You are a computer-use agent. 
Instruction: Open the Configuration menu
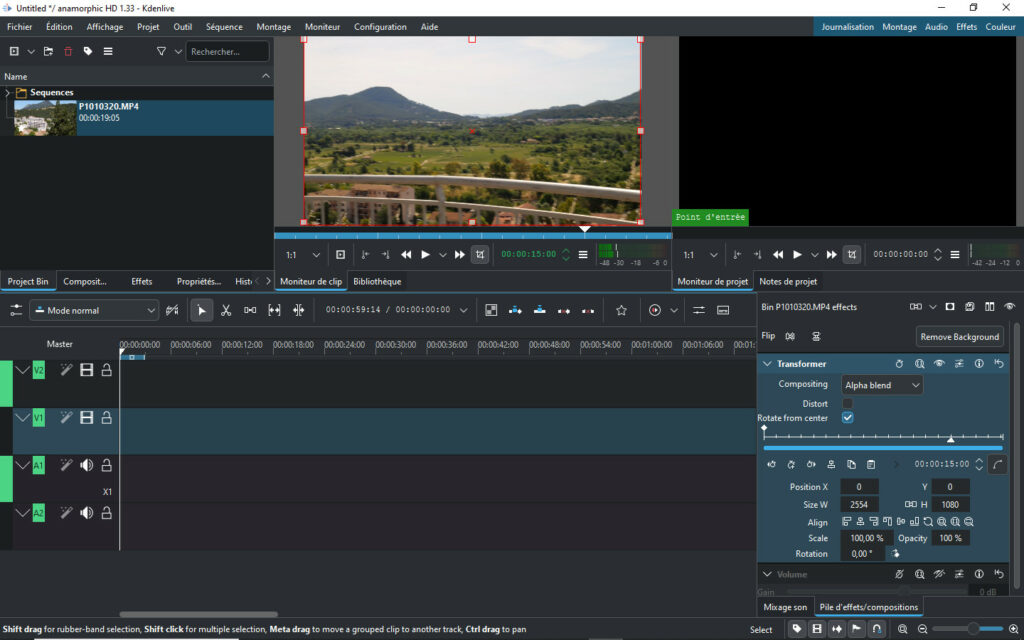coord(380,27)
